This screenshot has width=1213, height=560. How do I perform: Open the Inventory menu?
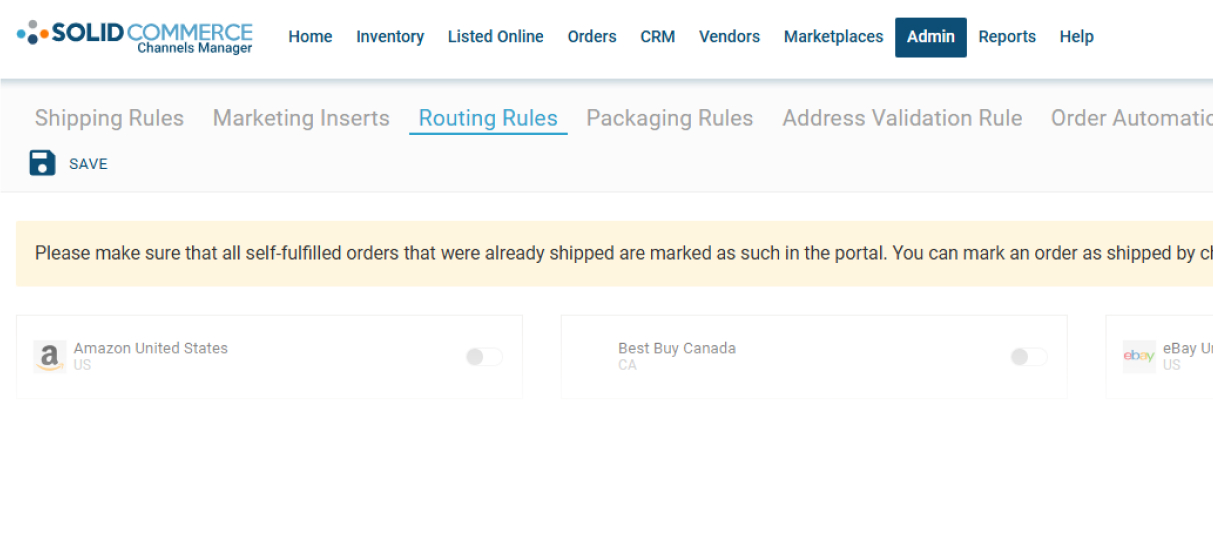(x=390, y=37)
